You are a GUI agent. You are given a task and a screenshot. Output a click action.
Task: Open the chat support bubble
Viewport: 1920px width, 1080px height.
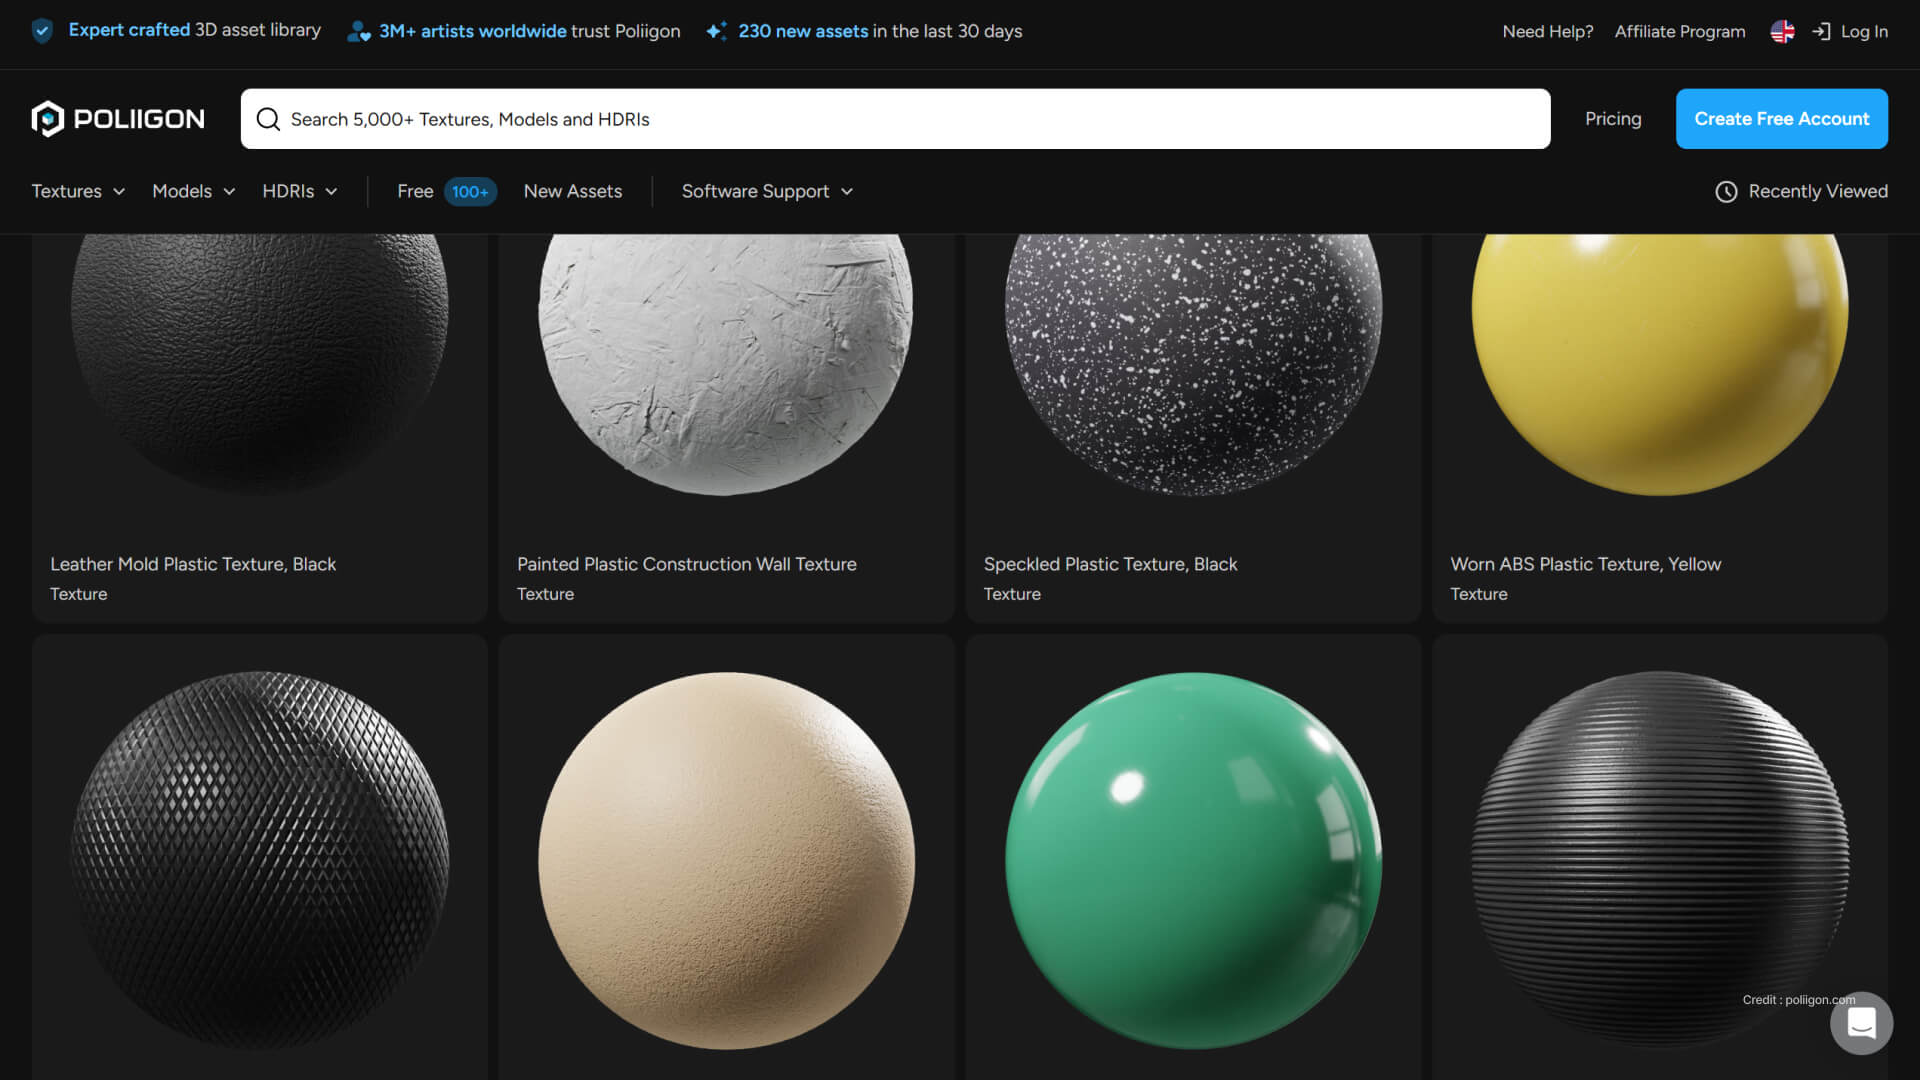1861,1023
